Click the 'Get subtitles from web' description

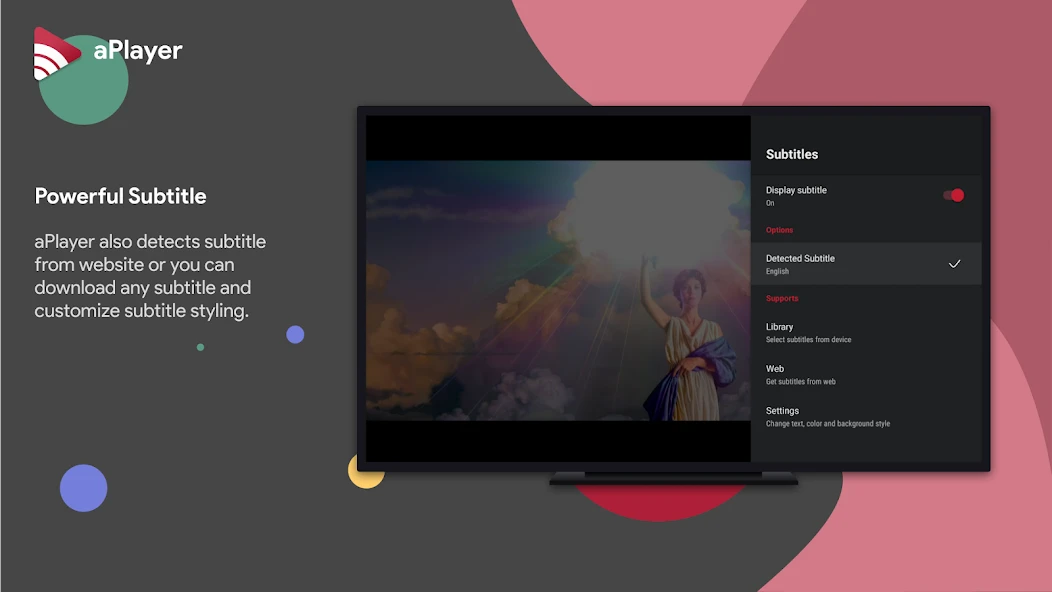point(800,382)
